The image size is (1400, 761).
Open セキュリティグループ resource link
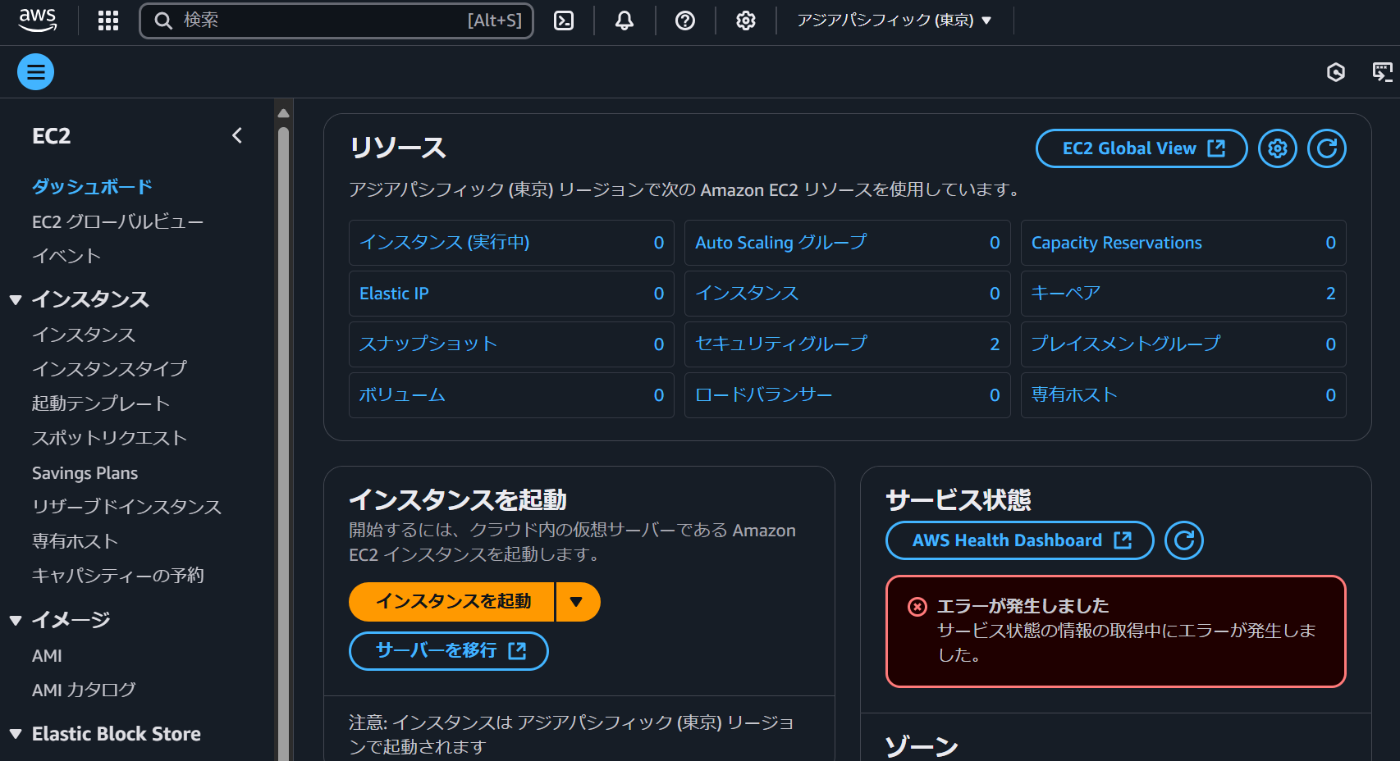click(781, 344)
